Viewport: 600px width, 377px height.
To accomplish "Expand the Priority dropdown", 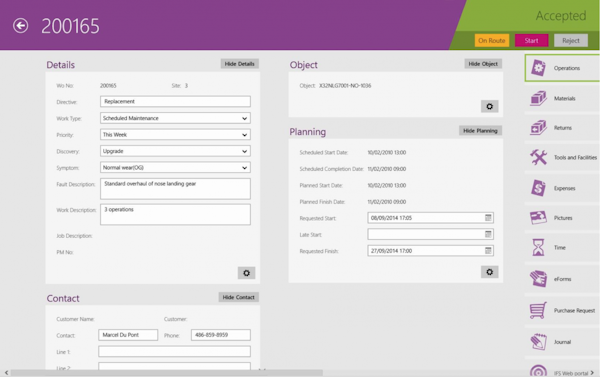I will pyautogui.click(x=245, y=135).
